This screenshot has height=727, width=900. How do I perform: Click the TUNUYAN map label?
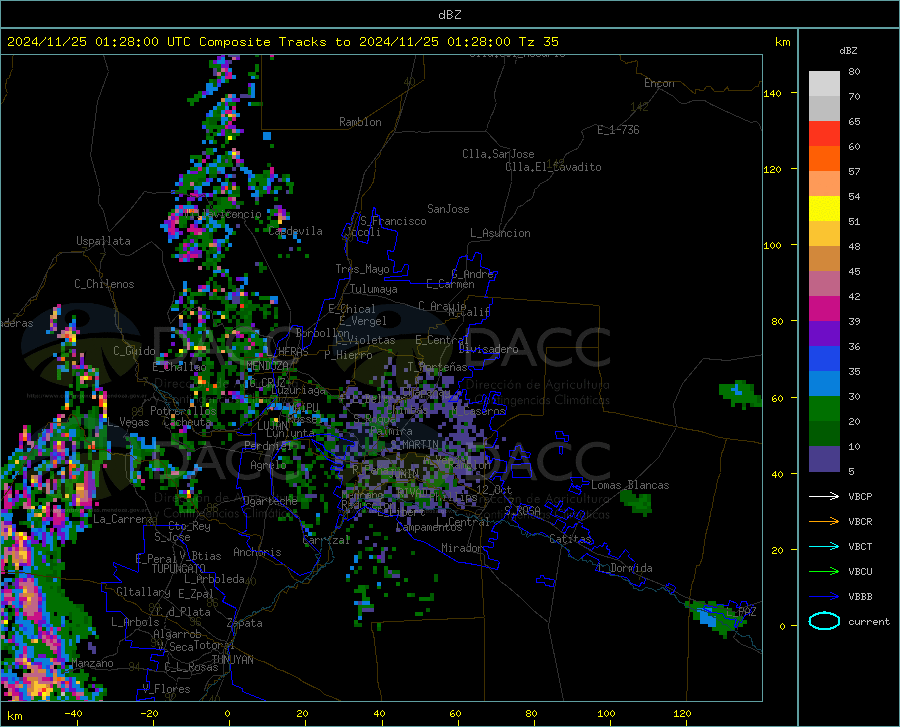point(232,660)
